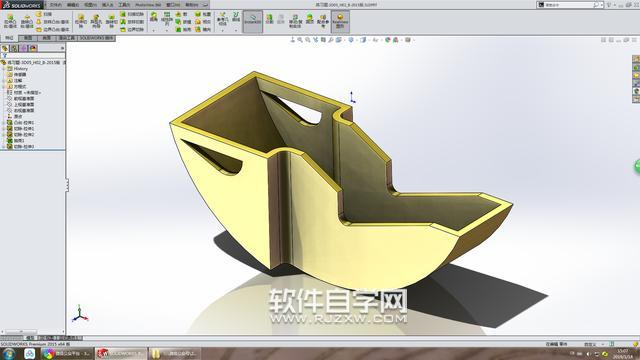Select the Extruded Boss/Base tool
The height and width of the screenshot is (360, 640).
tap(10, 20)
